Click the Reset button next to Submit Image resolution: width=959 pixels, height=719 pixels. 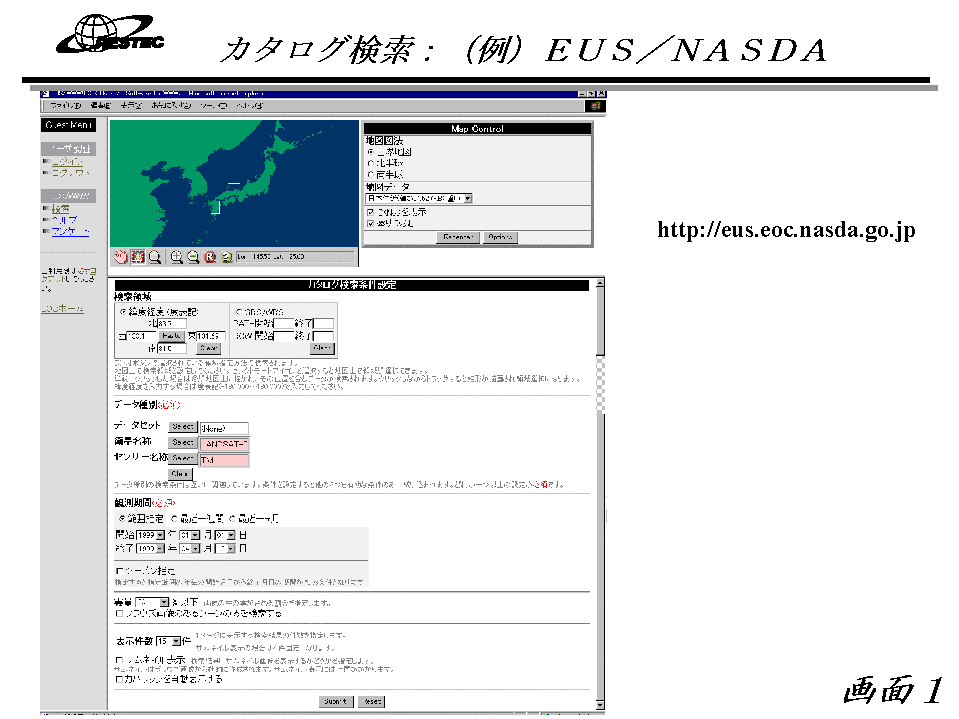point(372,702)
